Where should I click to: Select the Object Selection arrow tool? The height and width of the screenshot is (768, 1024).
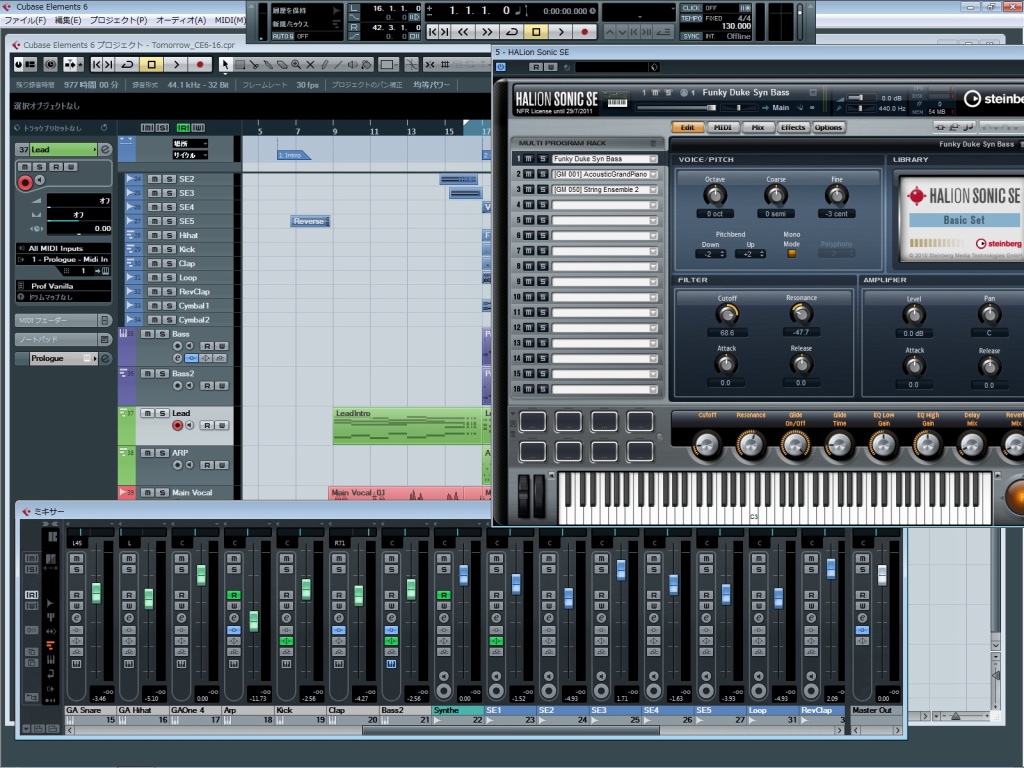coord(225,65)
